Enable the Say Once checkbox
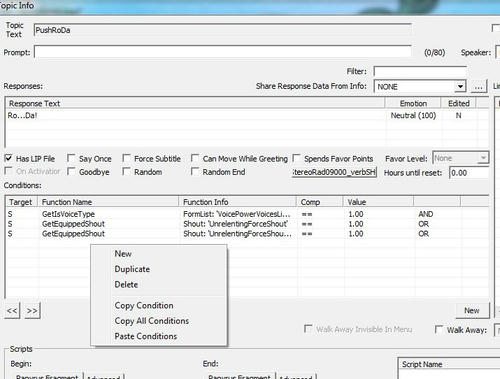Viewport: 500px width, 379px height. [x=71, y=158]
